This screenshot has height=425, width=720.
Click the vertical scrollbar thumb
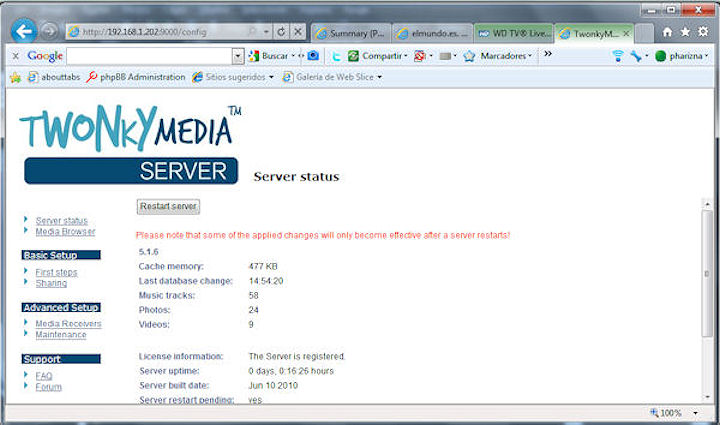[707, 274]
